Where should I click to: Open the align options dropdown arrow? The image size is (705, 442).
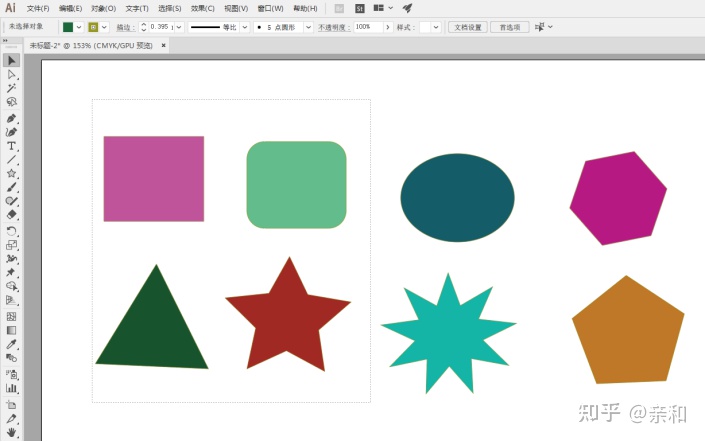pyautogui.click(x=550, y=27)
